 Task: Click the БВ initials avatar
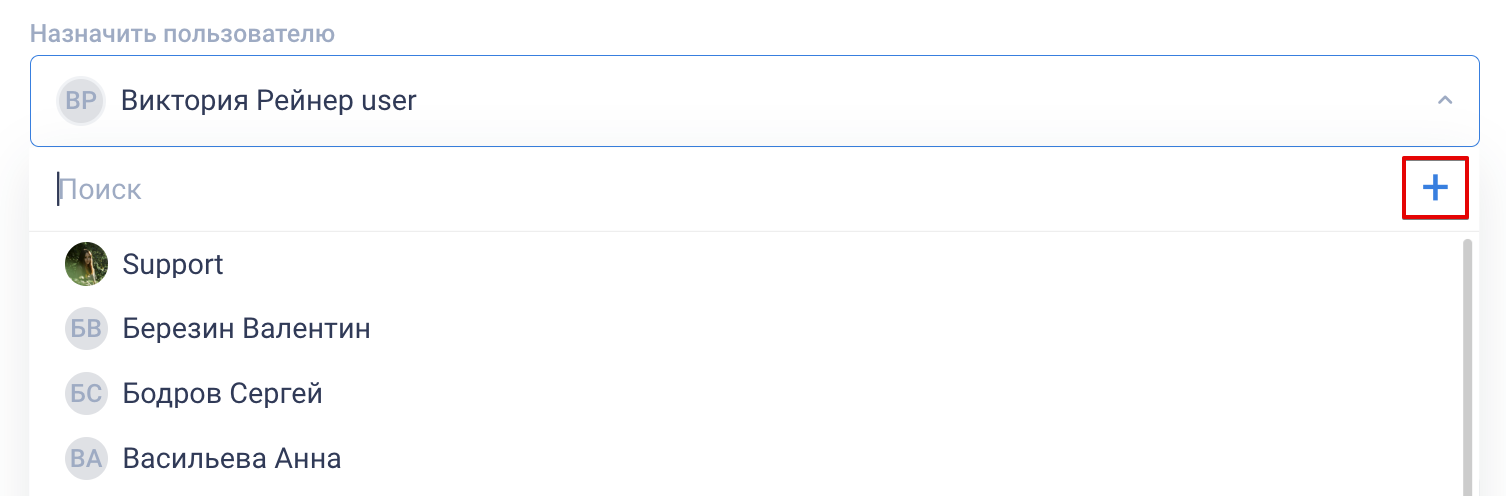[x=86, y=329]
